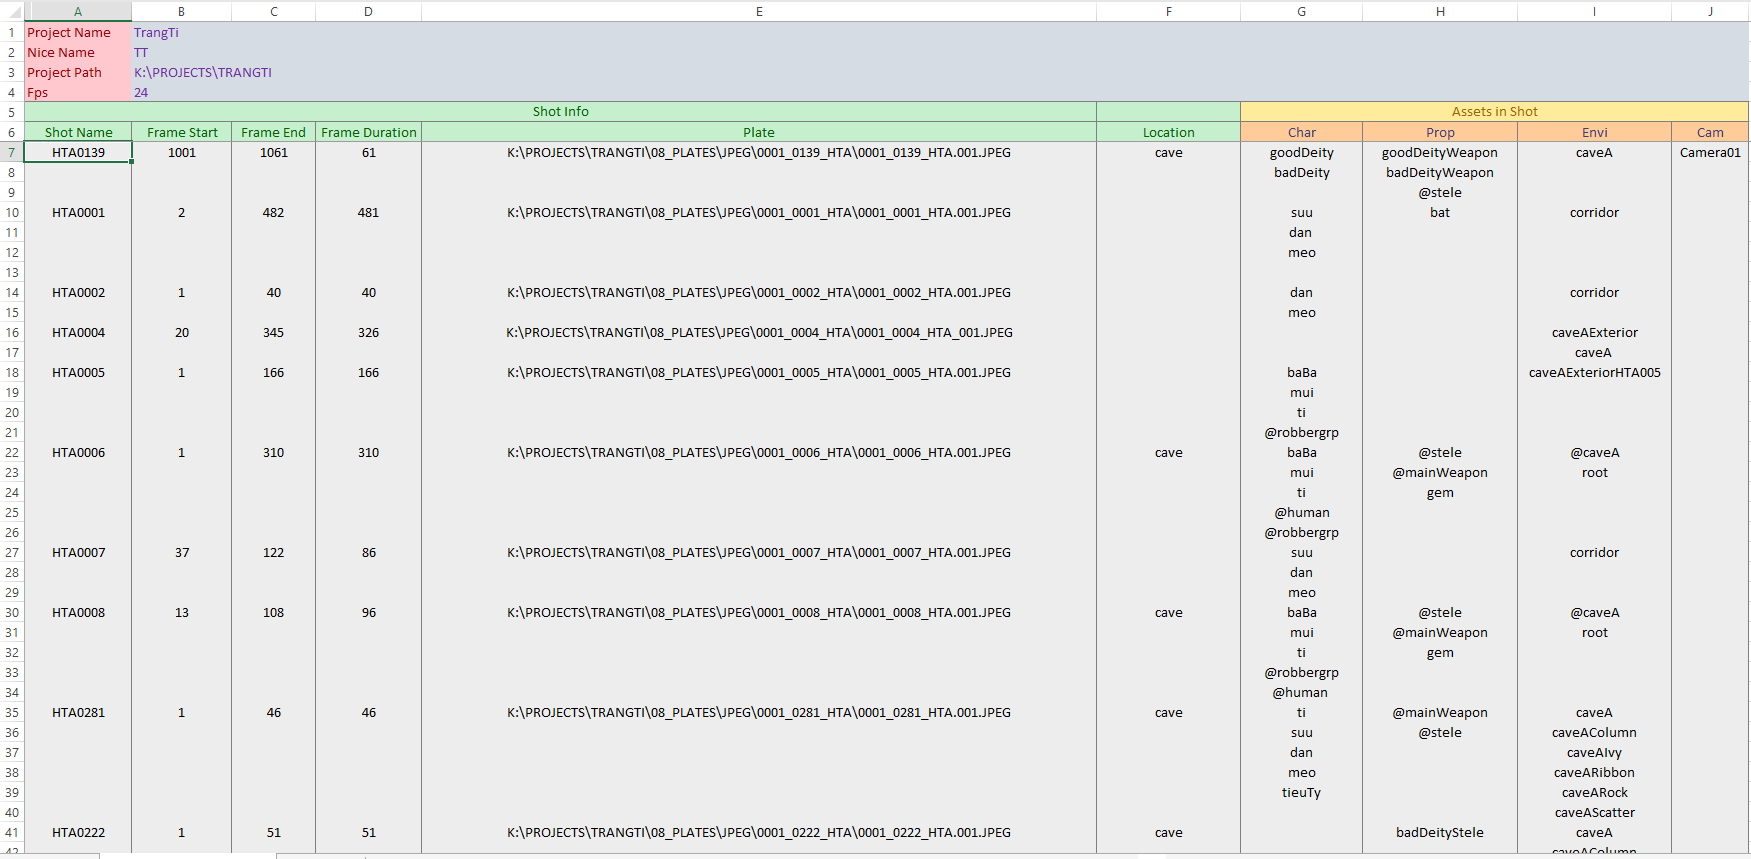Viewport: 1751px width, 859px height.
Task: Click the frame end '1061' cell
Action: (273, 152)
